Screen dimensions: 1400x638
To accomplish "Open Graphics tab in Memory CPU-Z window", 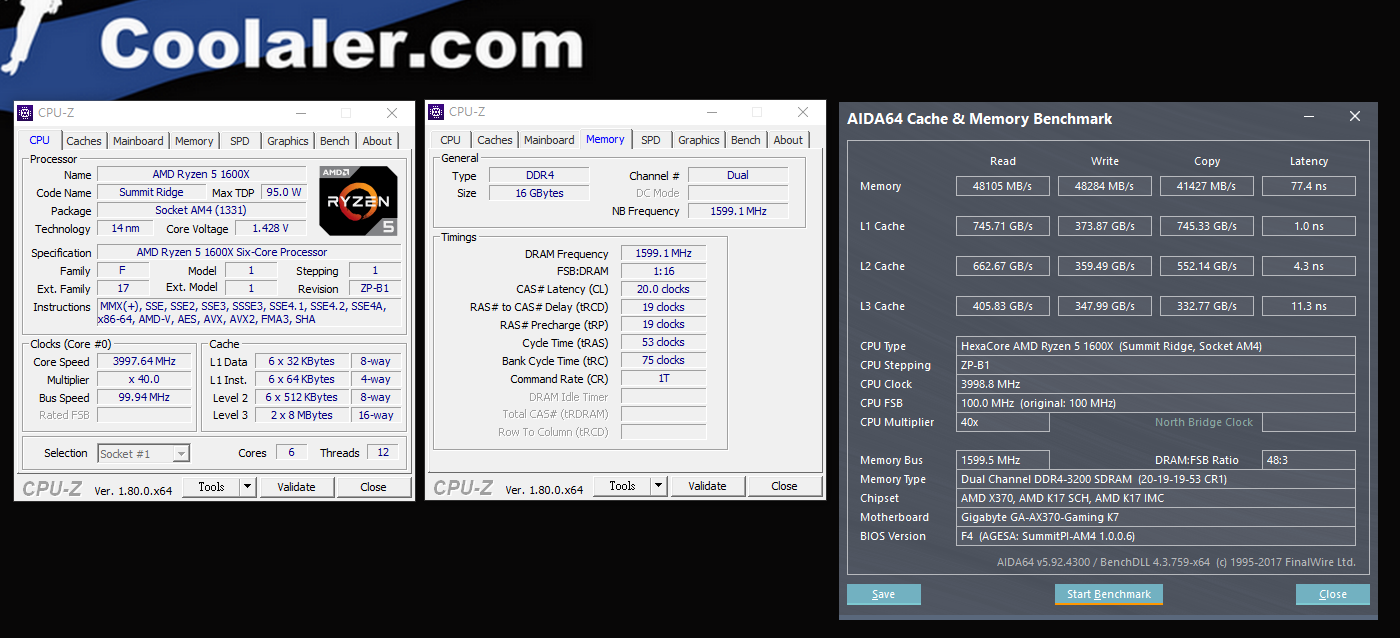I will 699,140.
